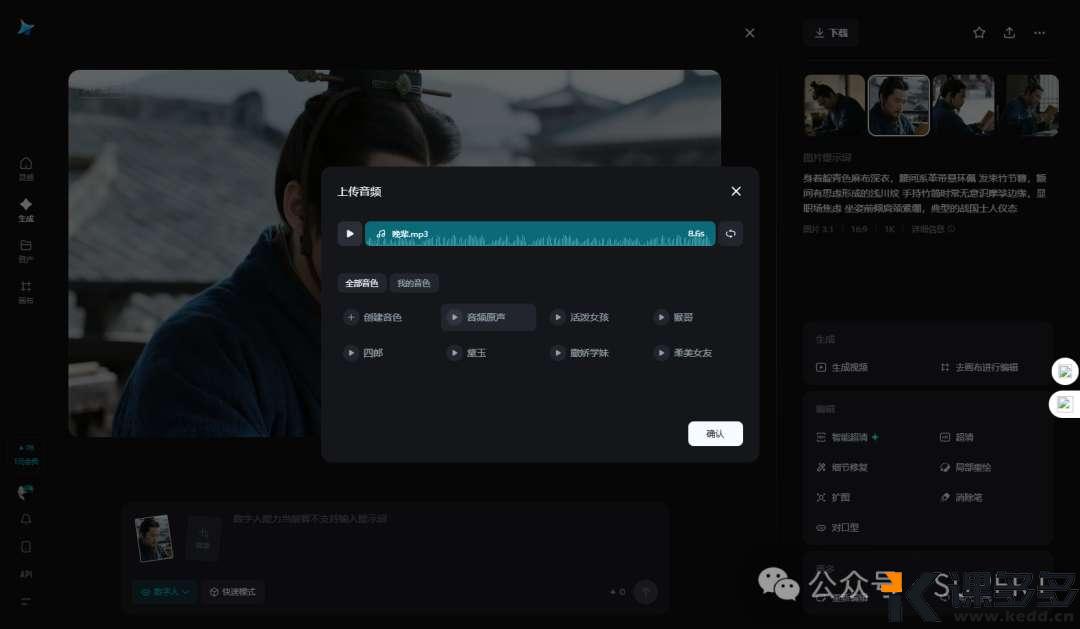Viewport: 1080px width, 629px height.
Task: Click the 下载 download button
Action: click(x=830, y=33)
